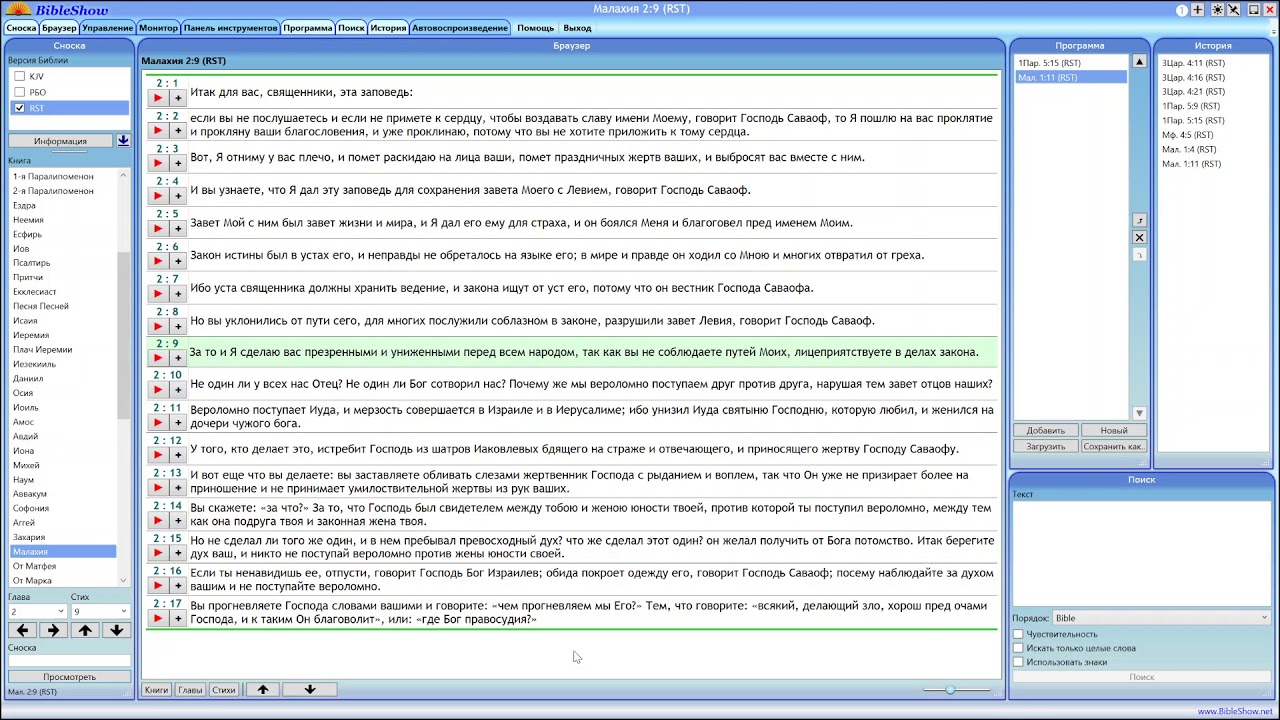Click into the Сноска input field
Screen dimensions: 1280x720
(x=69, y=661)
